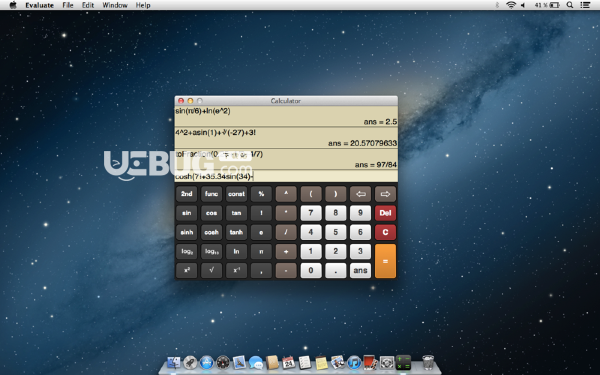Click the number 0 key

click(x=311, y=271)
